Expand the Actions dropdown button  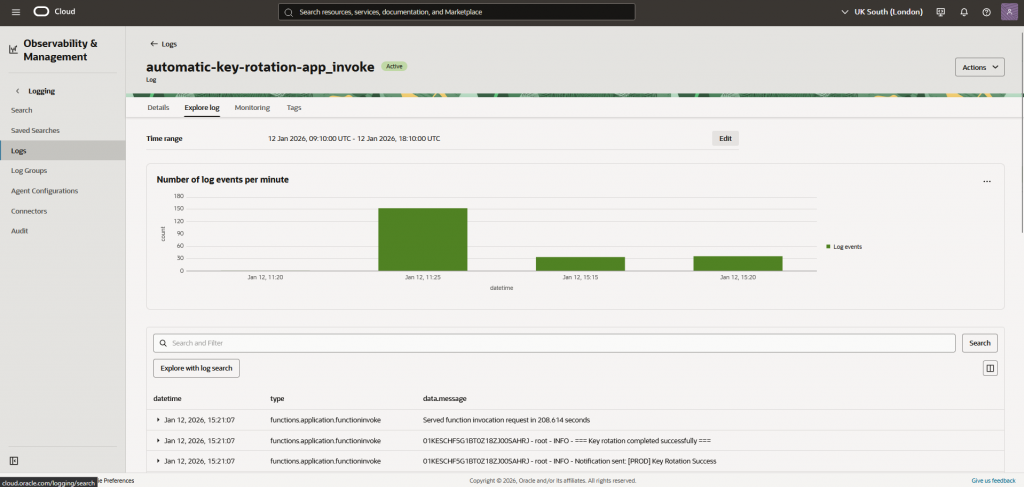point(980,67)
